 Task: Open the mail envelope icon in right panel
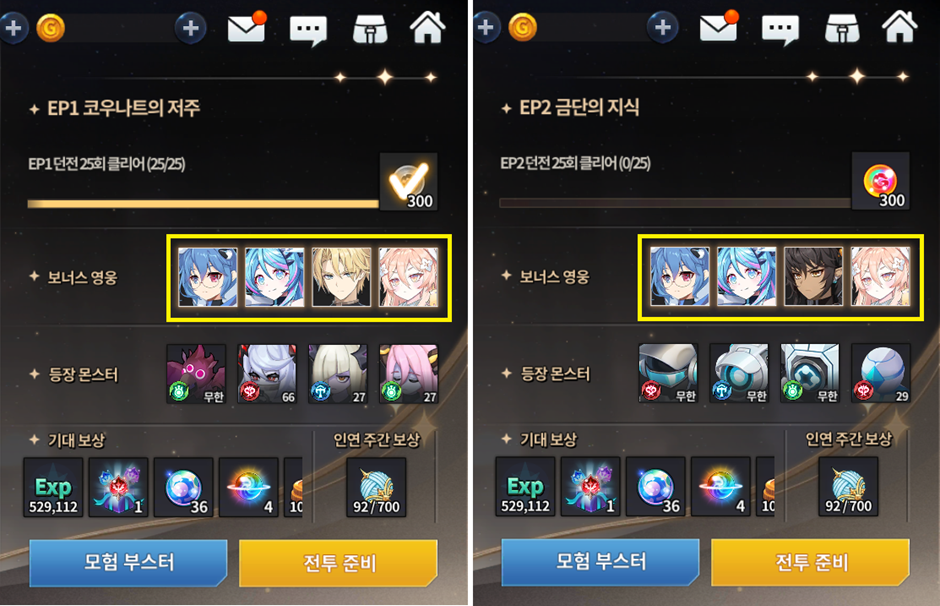719,26
